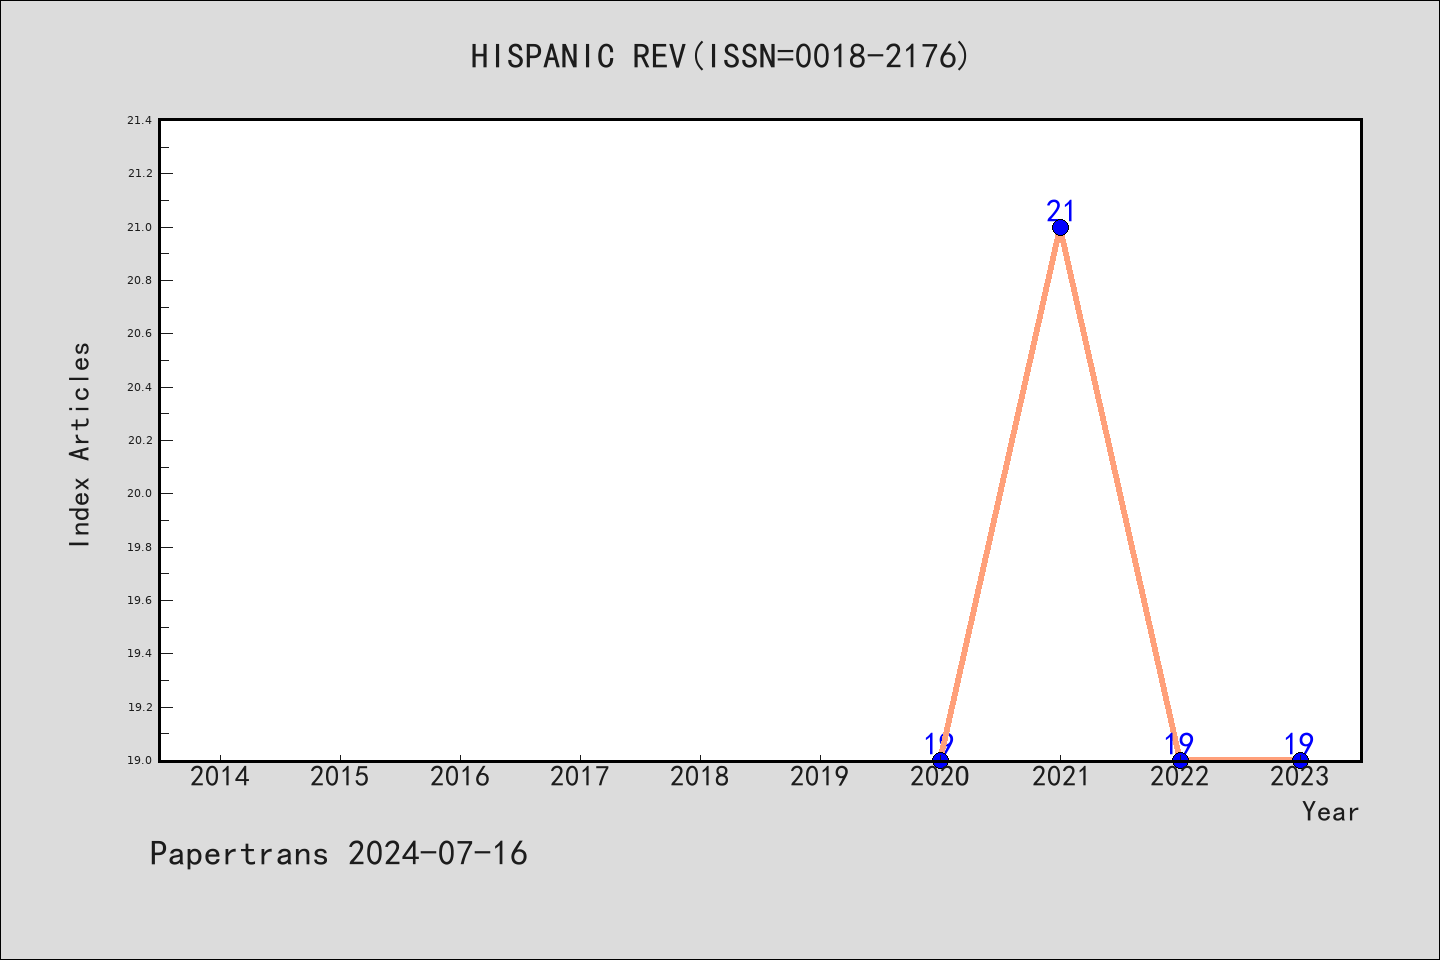Click the 21.0 y-axis tick label
This screenshot has height=960, width=1440.
point(139,227)
